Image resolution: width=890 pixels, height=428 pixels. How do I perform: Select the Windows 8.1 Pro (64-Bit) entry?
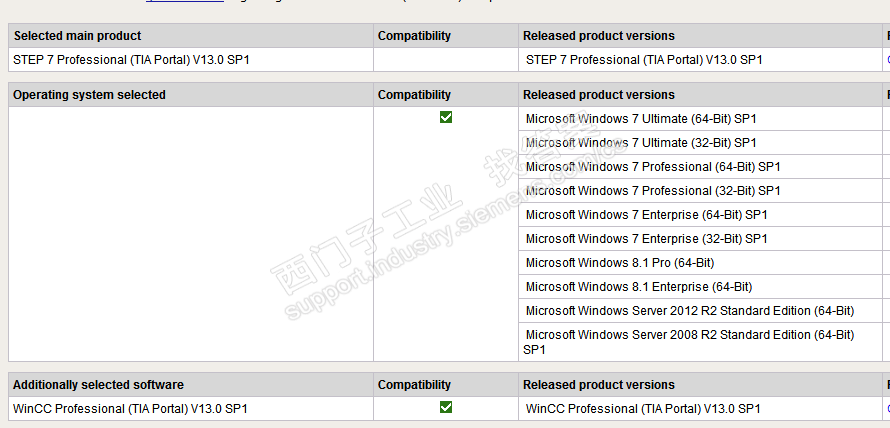pyautogui.click(x=620, y=263)
